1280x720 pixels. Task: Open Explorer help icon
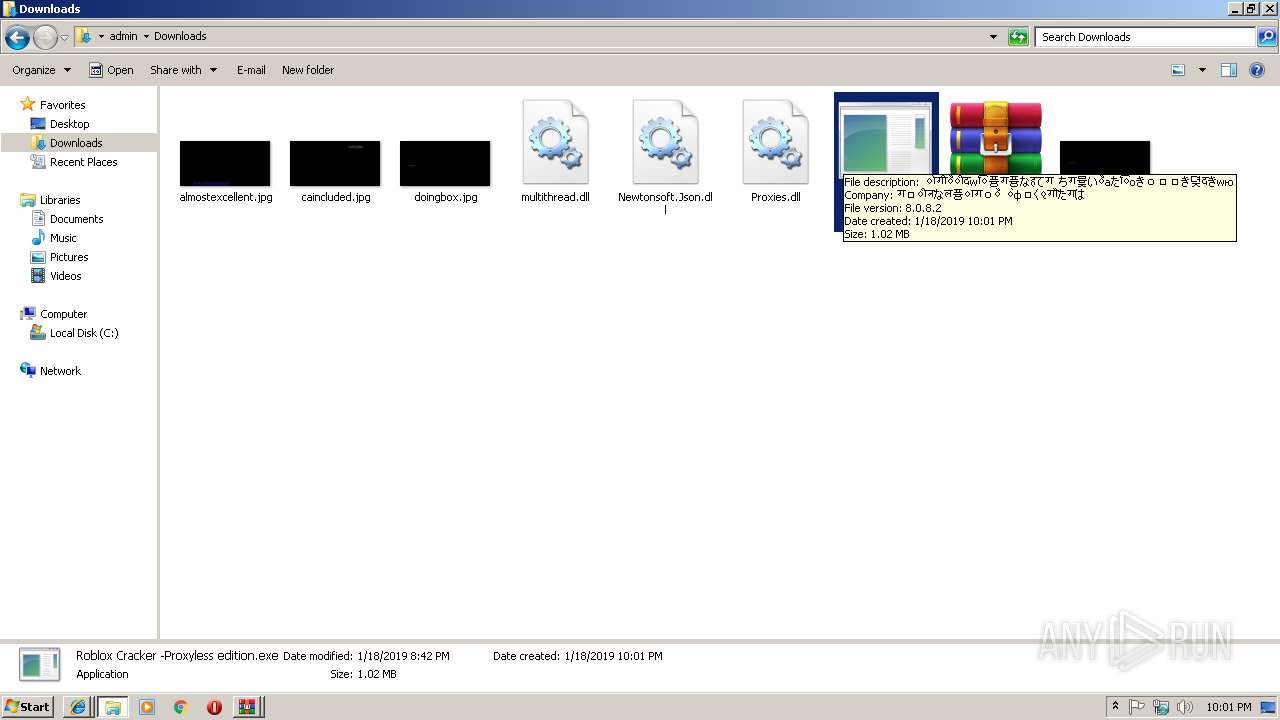[1259, 70]
